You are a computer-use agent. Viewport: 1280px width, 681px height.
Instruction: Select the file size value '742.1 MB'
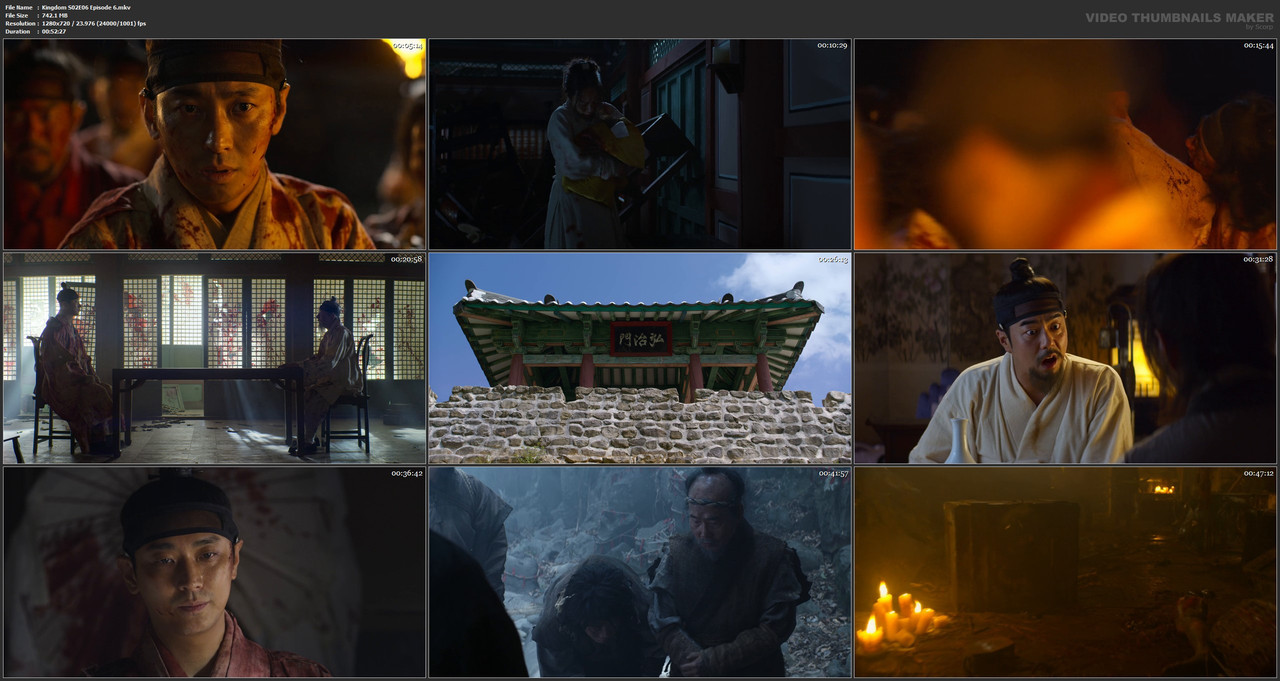tap(55, 15)
